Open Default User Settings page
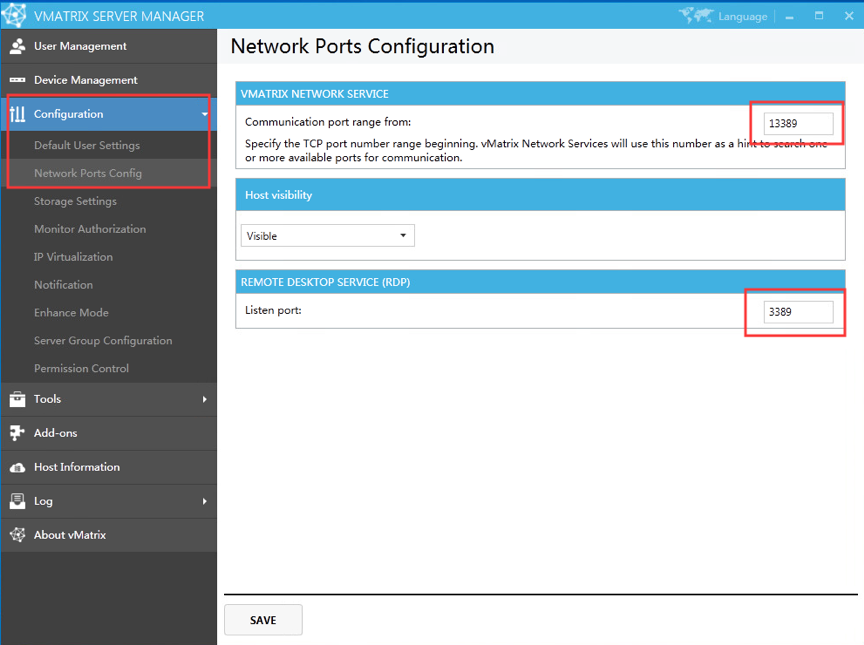The image size is (864, 645). [x=87, y=145]
